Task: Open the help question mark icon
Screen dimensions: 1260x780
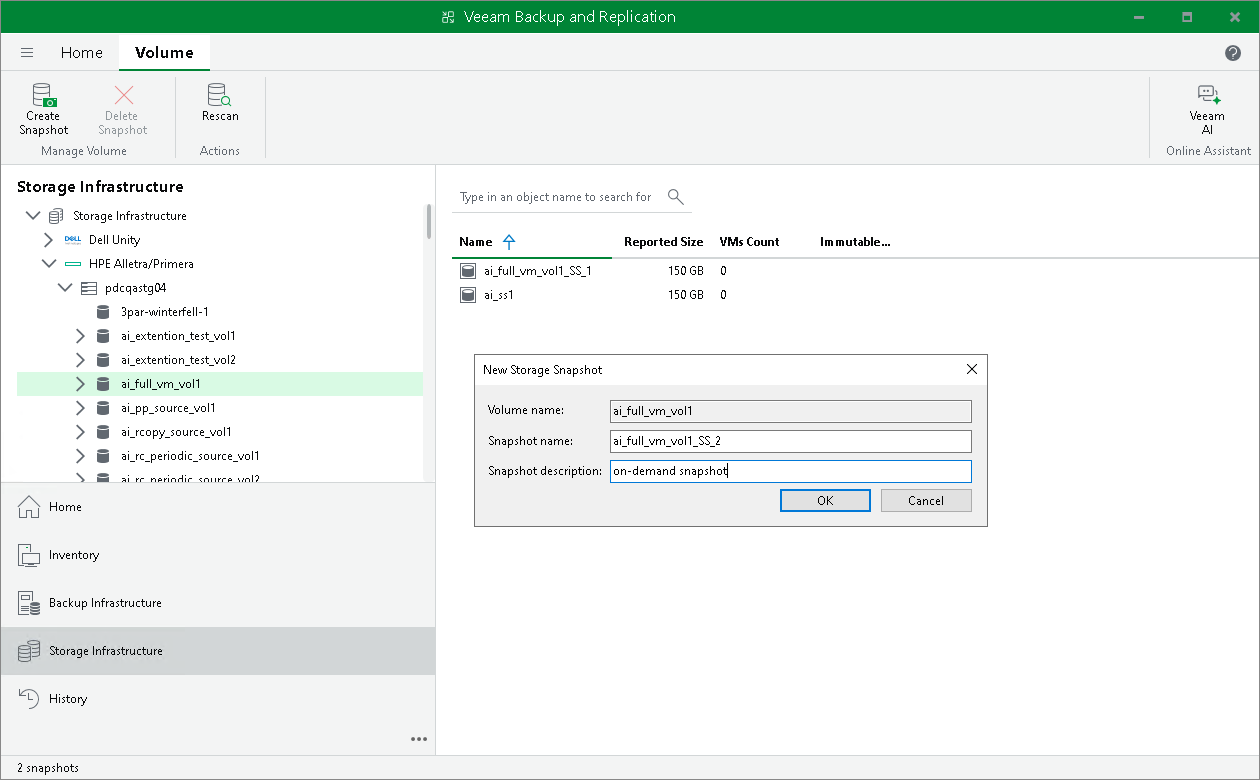Action: 1233,53
